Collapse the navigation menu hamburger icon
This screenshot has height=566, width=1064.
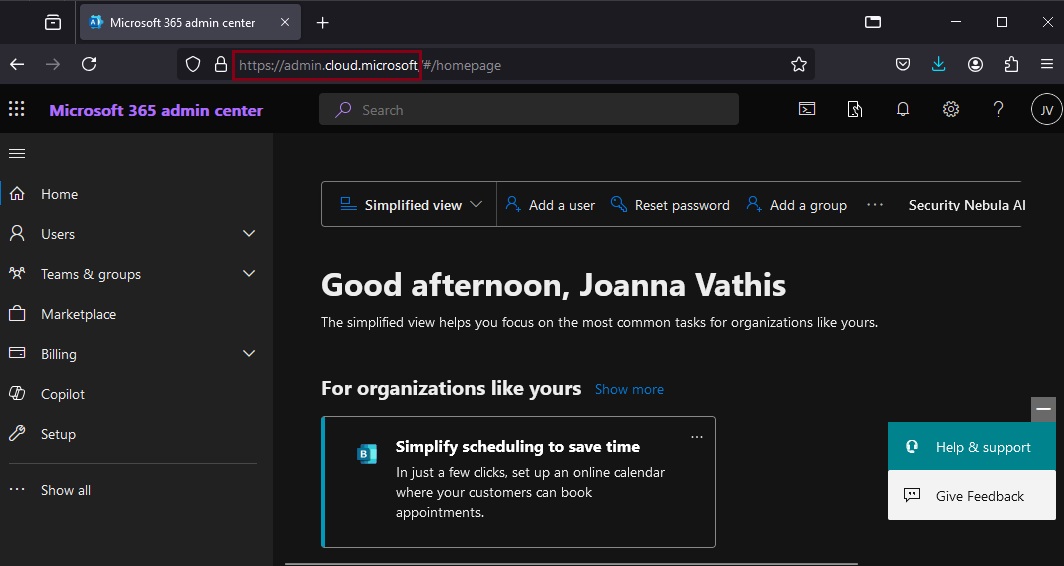[x=17, y=153]
